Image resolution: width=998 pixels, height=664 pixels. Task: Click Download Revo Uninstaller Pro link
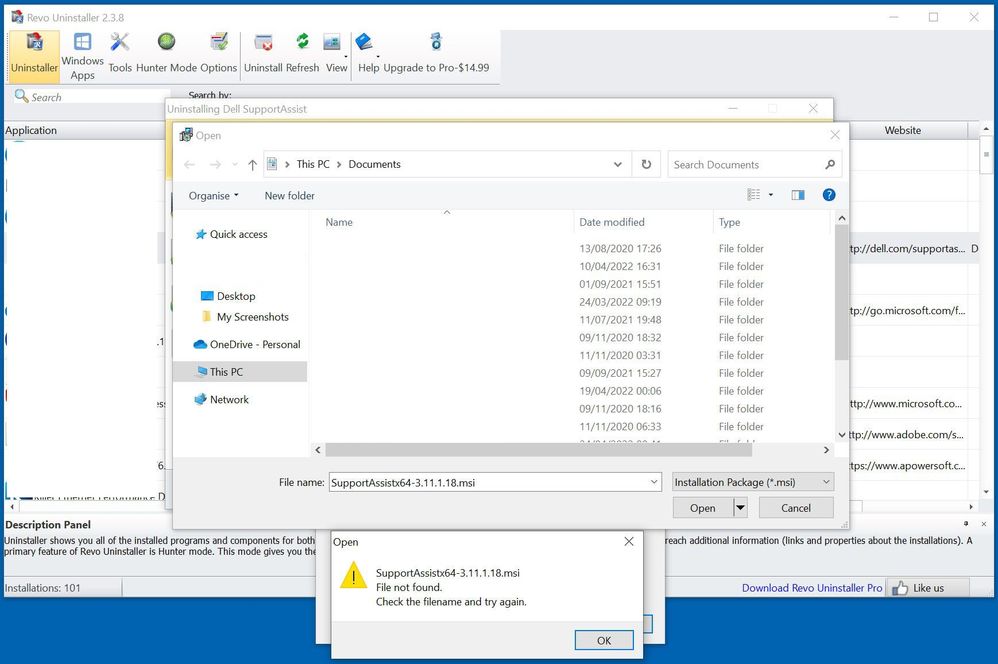click(812, 588)
